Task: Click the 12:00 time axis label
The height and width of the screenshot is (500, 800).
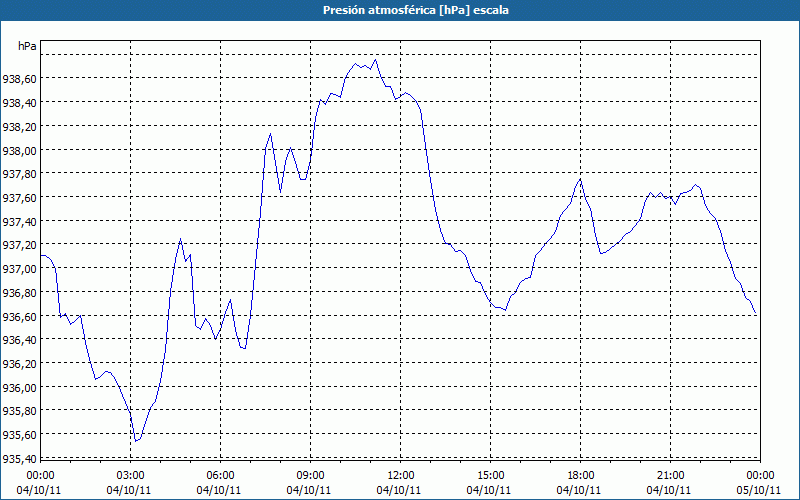Action: point(401,476)
